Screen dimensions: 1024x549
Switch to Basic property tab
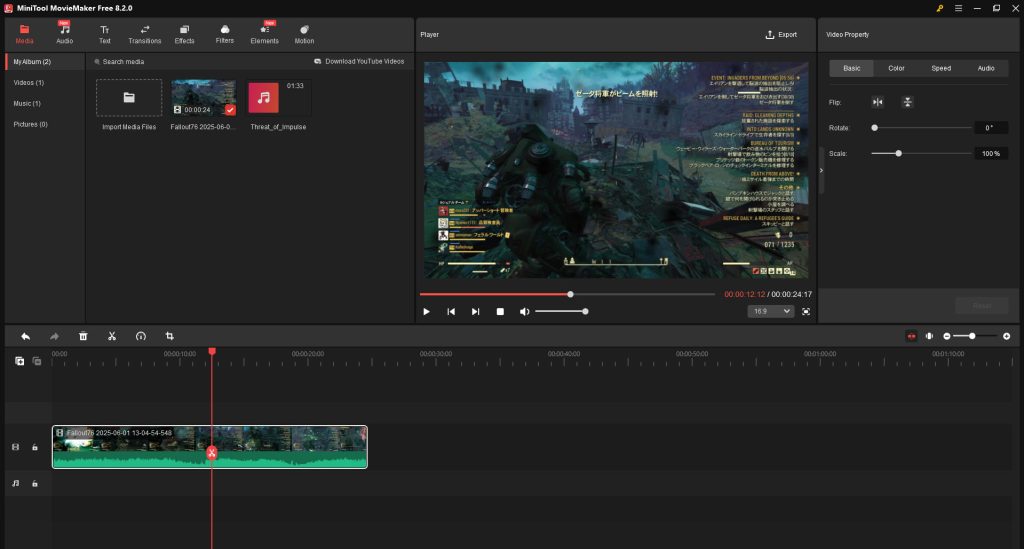pos(852,68)
